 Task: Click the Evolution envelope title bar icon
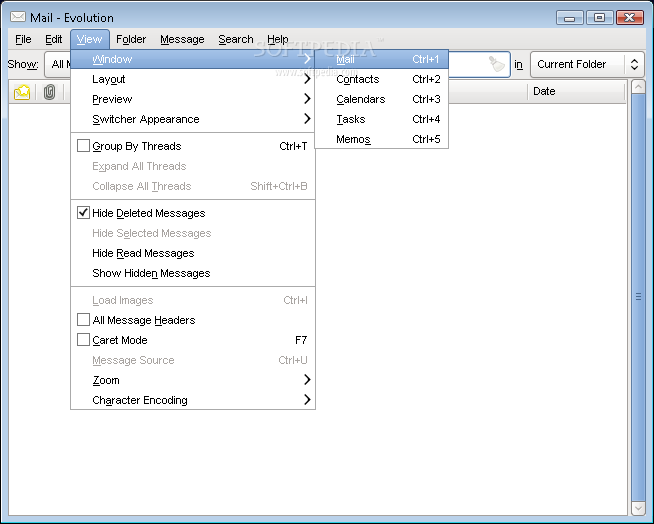pyautogui.click(x=18, y=17)
